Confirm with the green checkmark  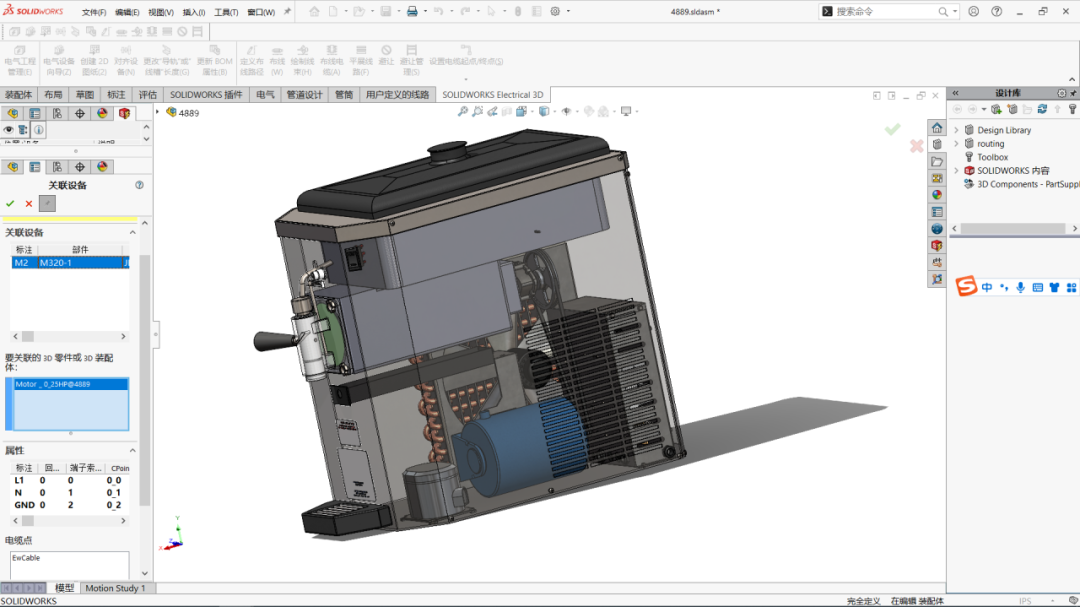click(x=12, y=201)
